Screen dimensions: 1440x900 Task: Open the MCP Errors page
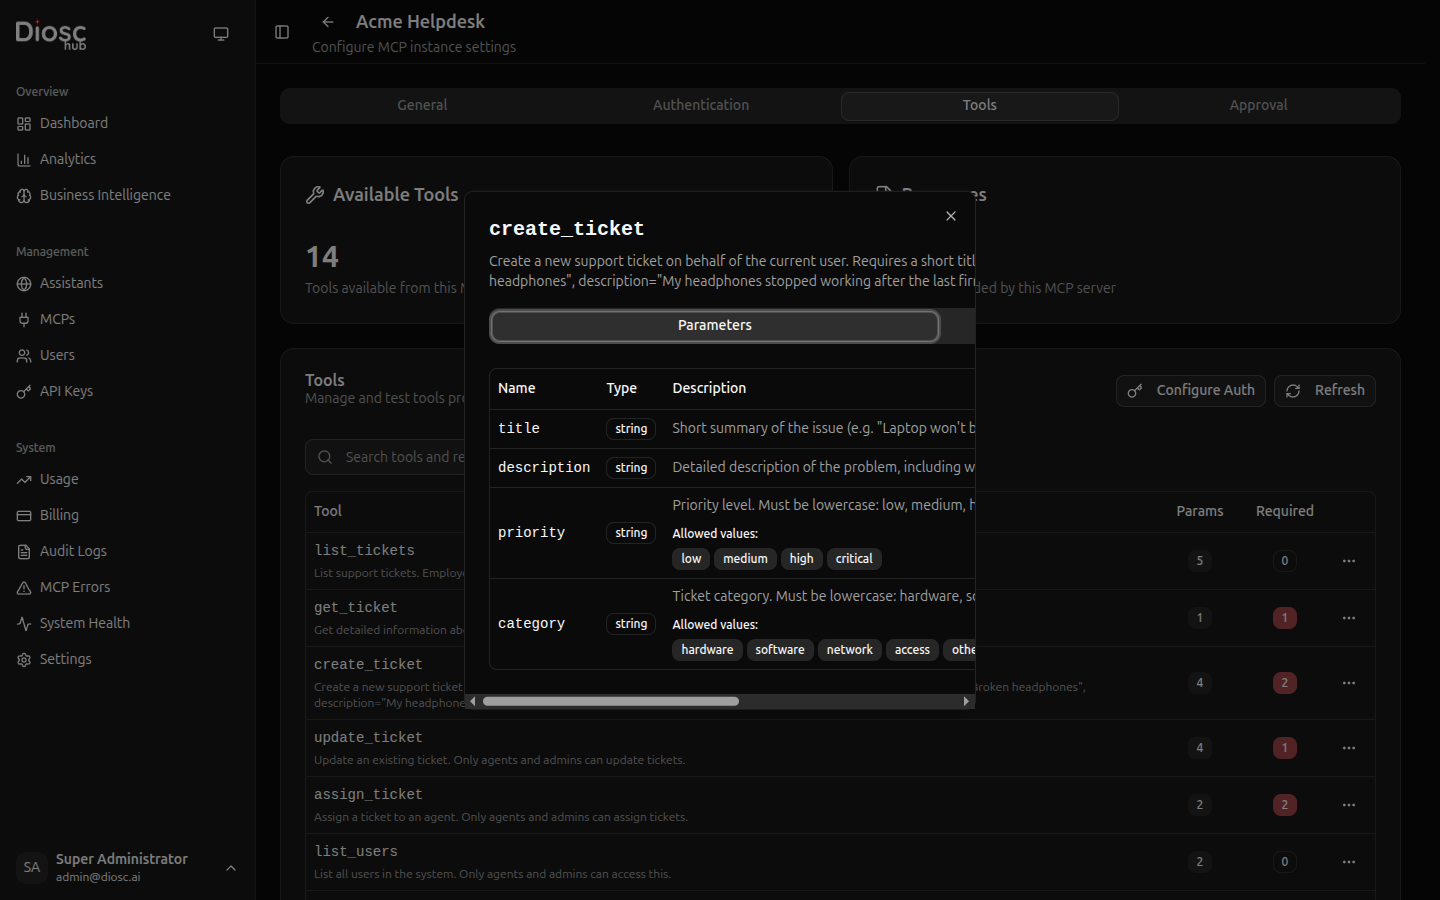pos(74,586)
